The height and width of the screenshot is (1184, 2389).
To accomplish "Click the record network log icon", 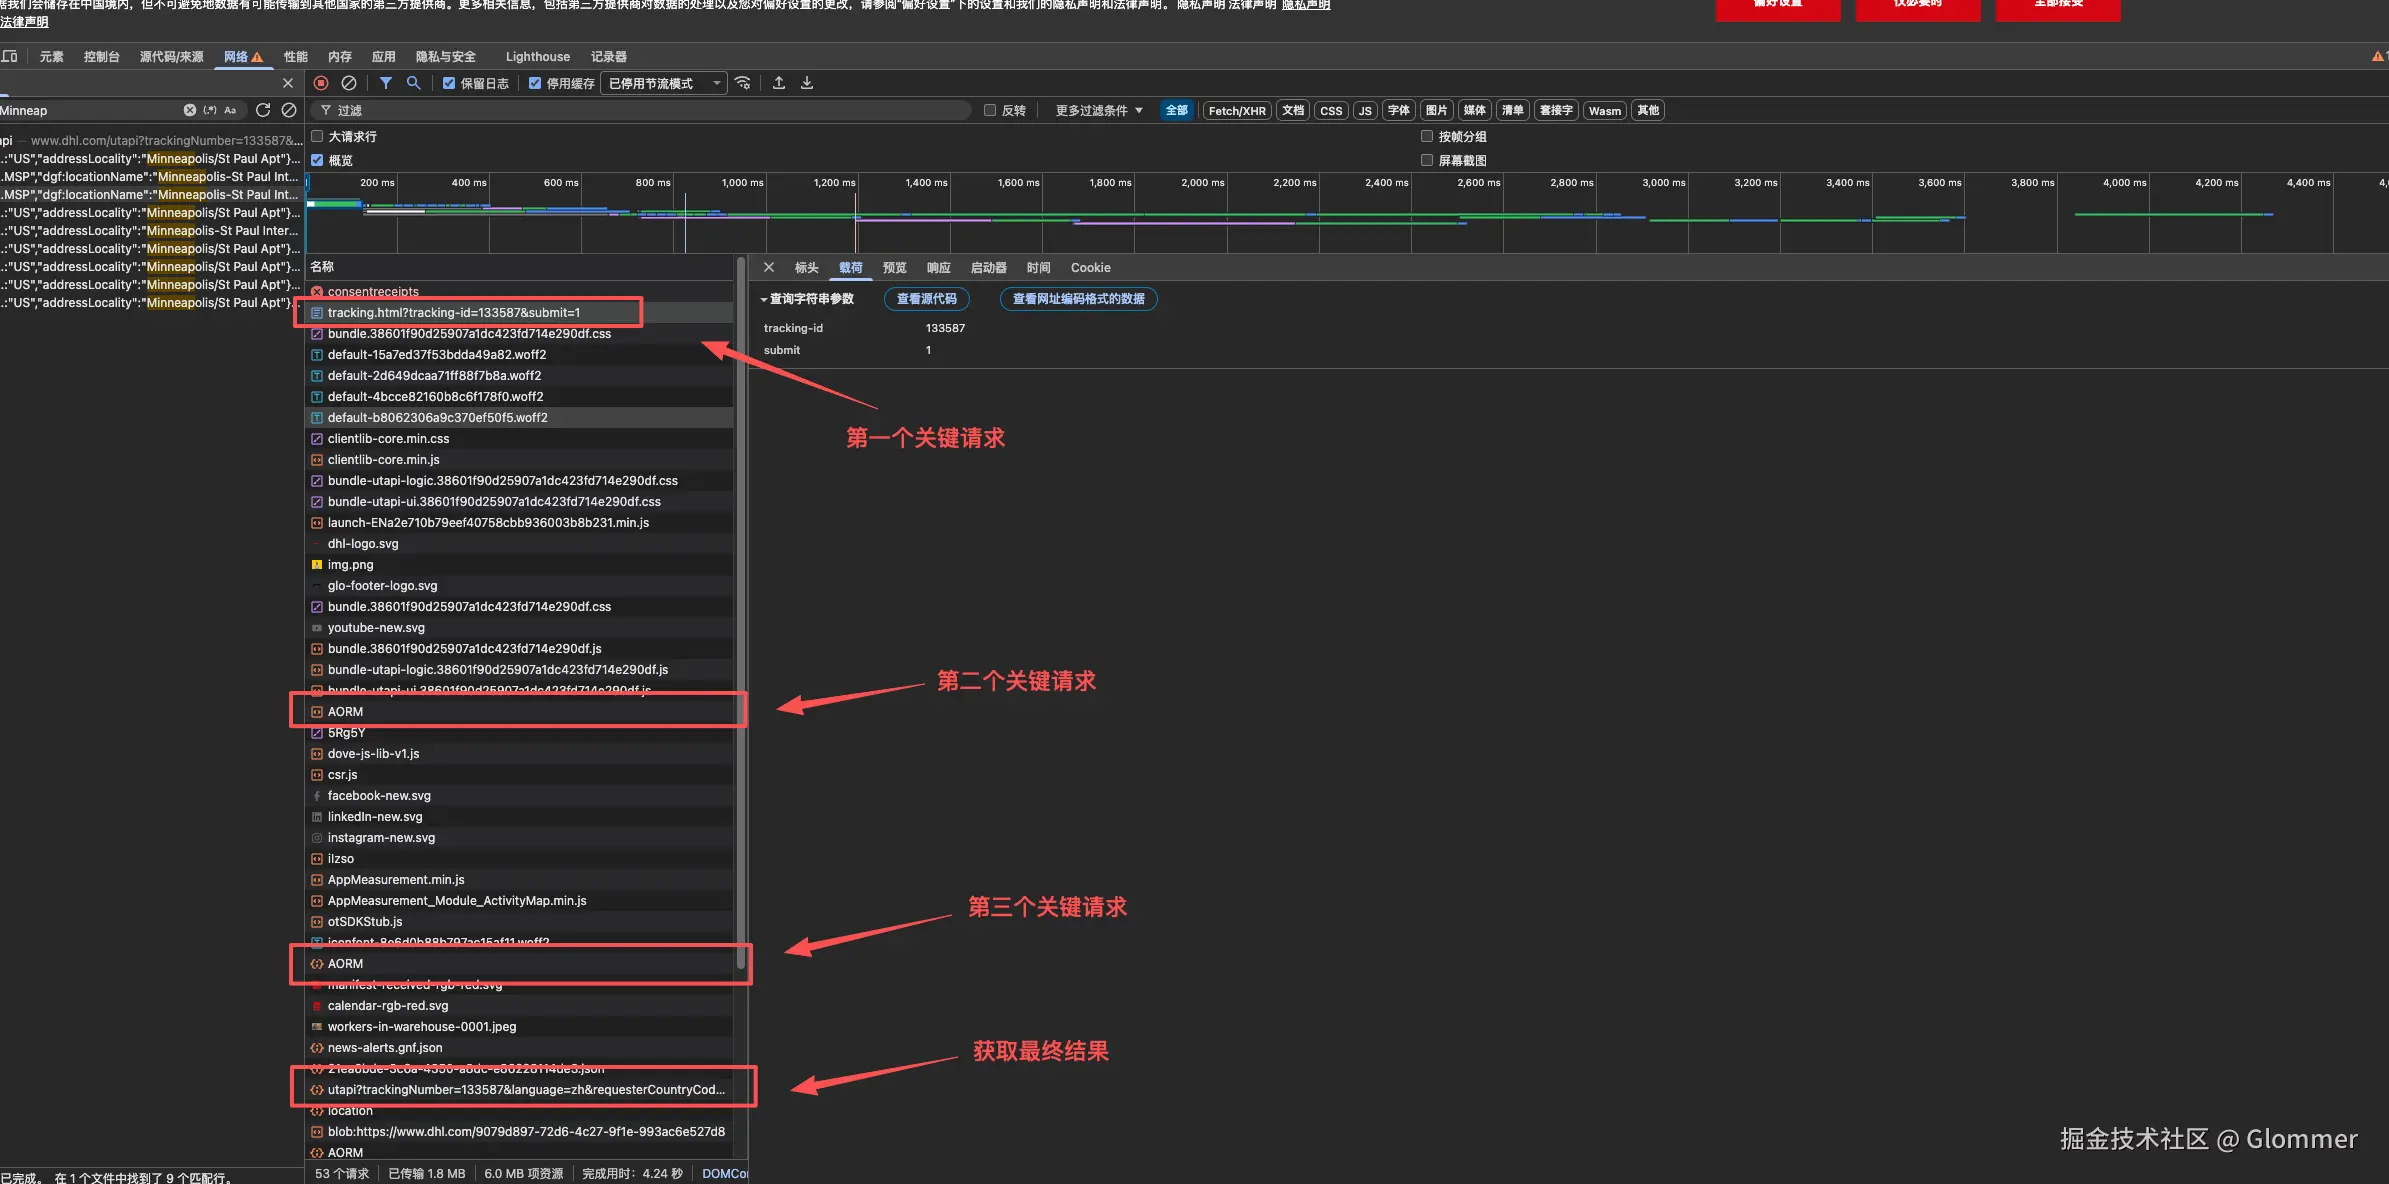I will 321,83.
